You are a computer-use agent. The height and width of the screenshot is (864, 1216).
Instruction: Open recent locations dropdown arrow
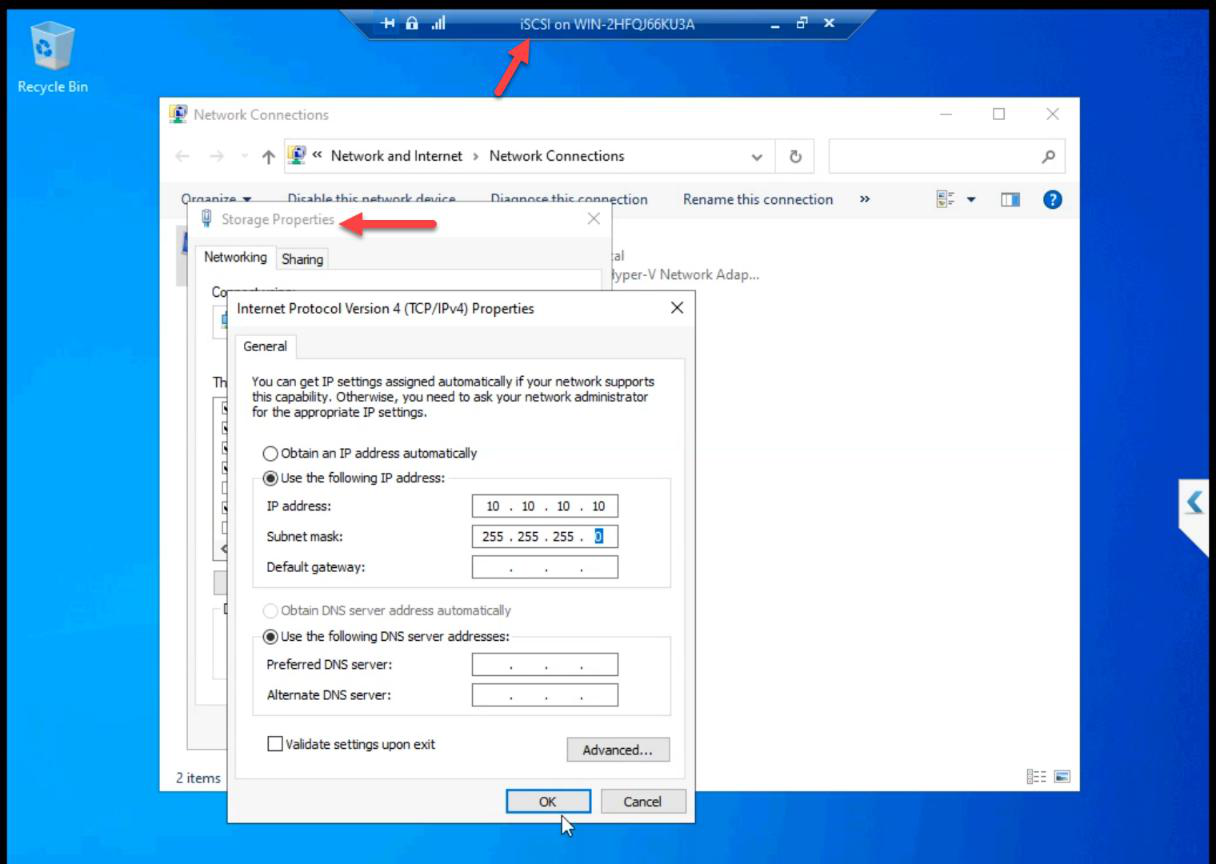(245, 157)
